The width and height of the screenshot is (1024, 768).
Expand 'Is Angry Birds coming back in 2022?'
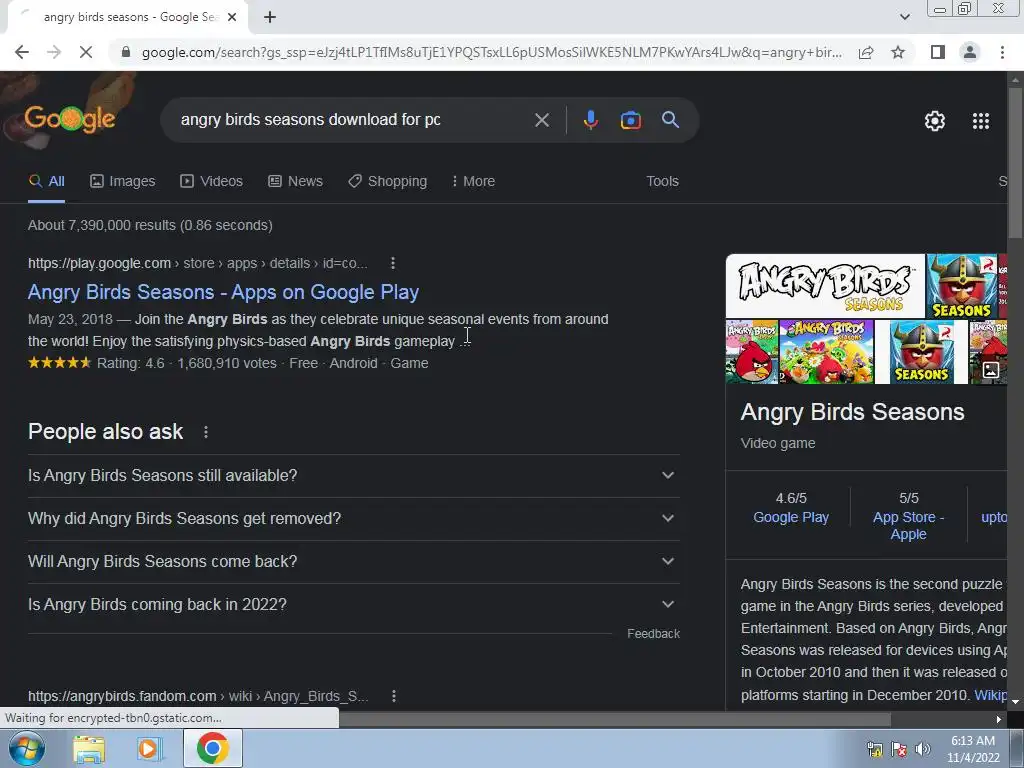(x=354, y=605)
